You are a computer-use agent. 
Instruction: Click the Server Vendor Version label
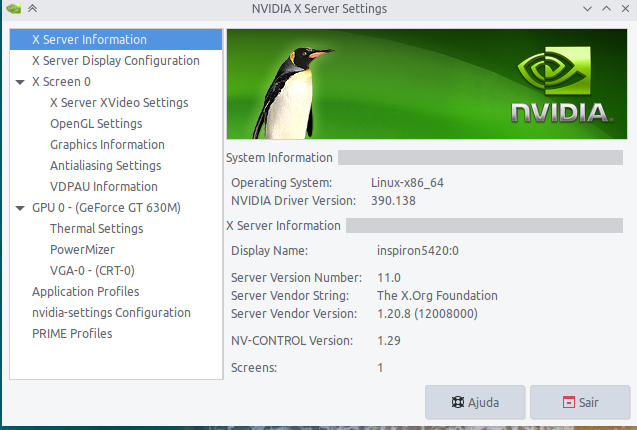(294, 314)
